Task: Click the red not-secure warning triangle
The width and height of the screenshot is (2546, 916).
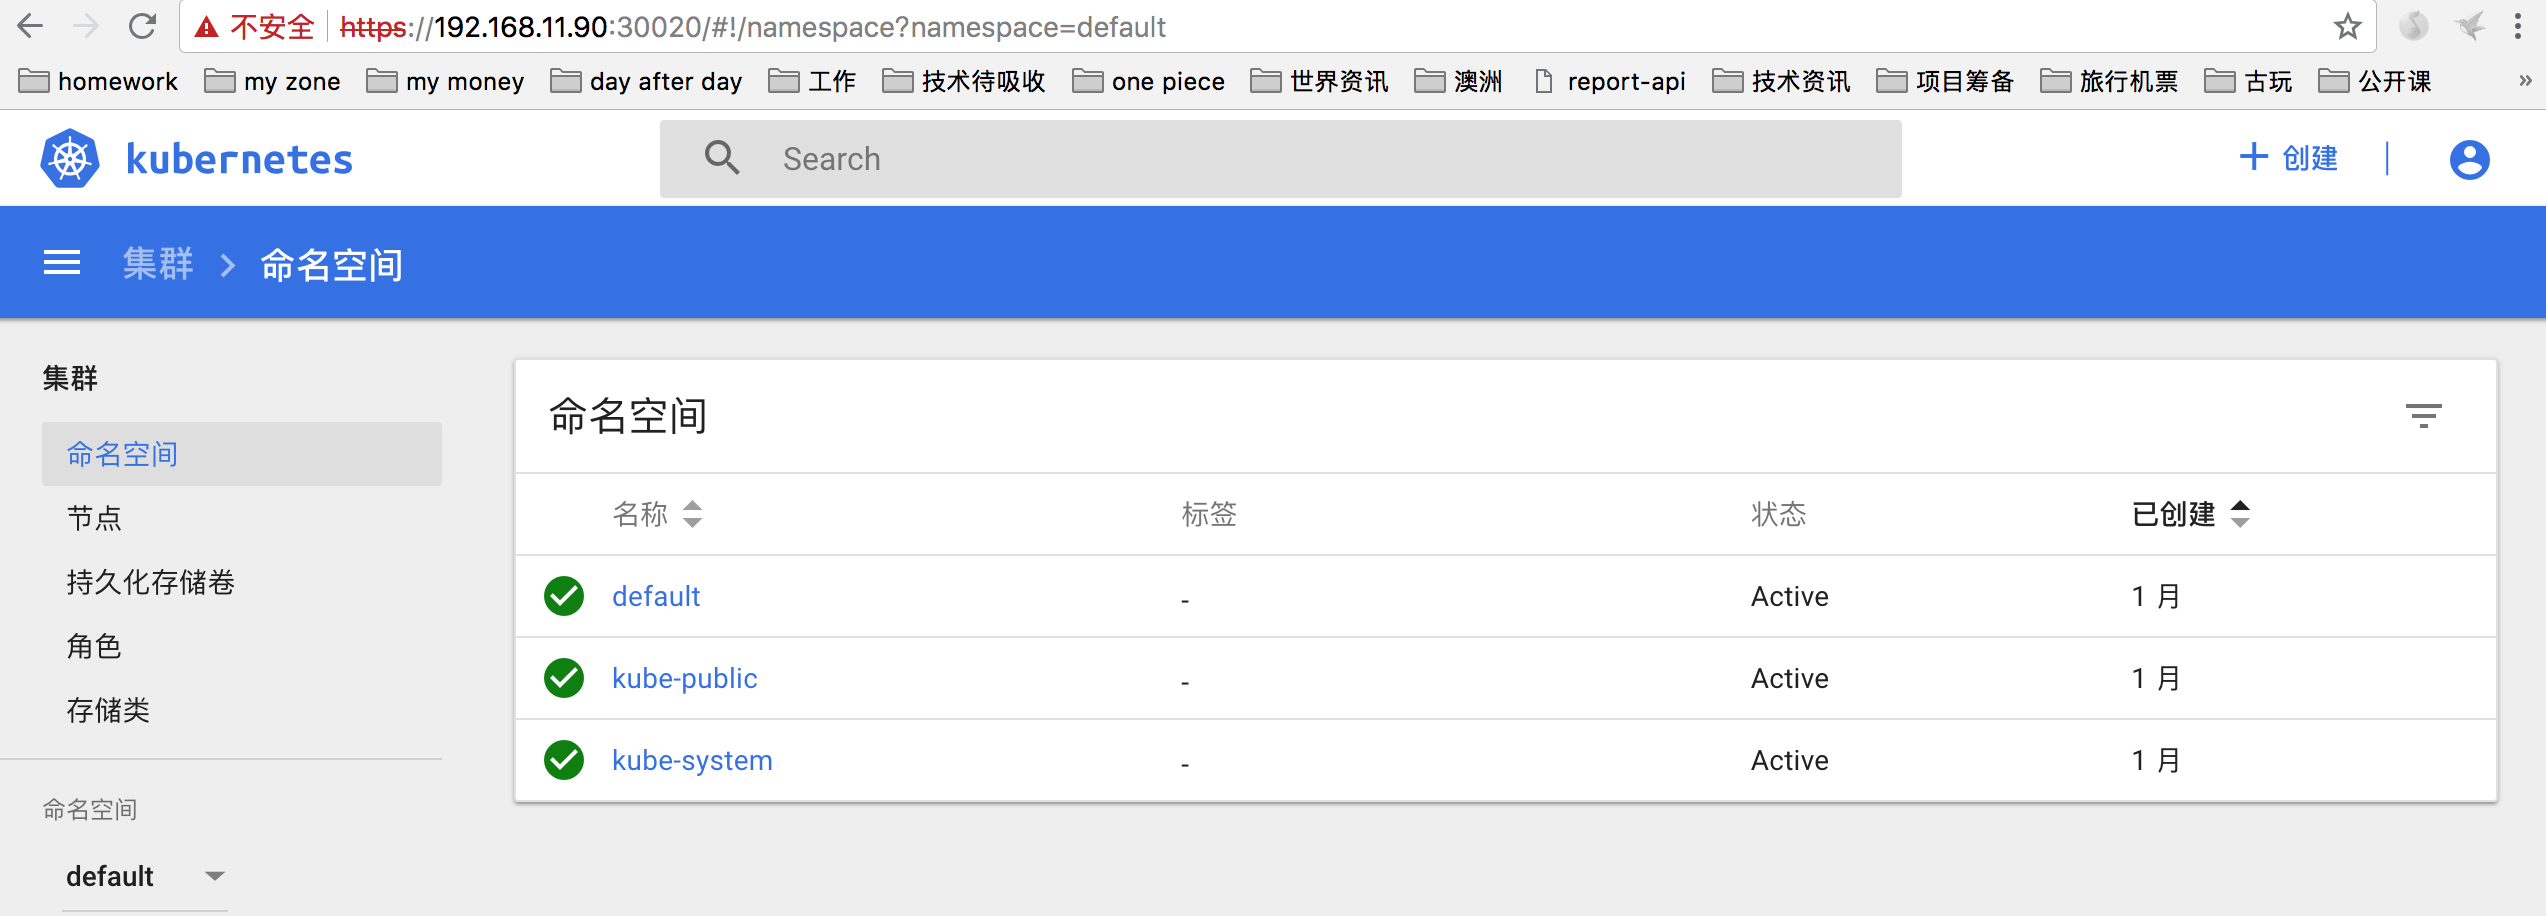Action: pyautogui.click(x=206, y=27)
